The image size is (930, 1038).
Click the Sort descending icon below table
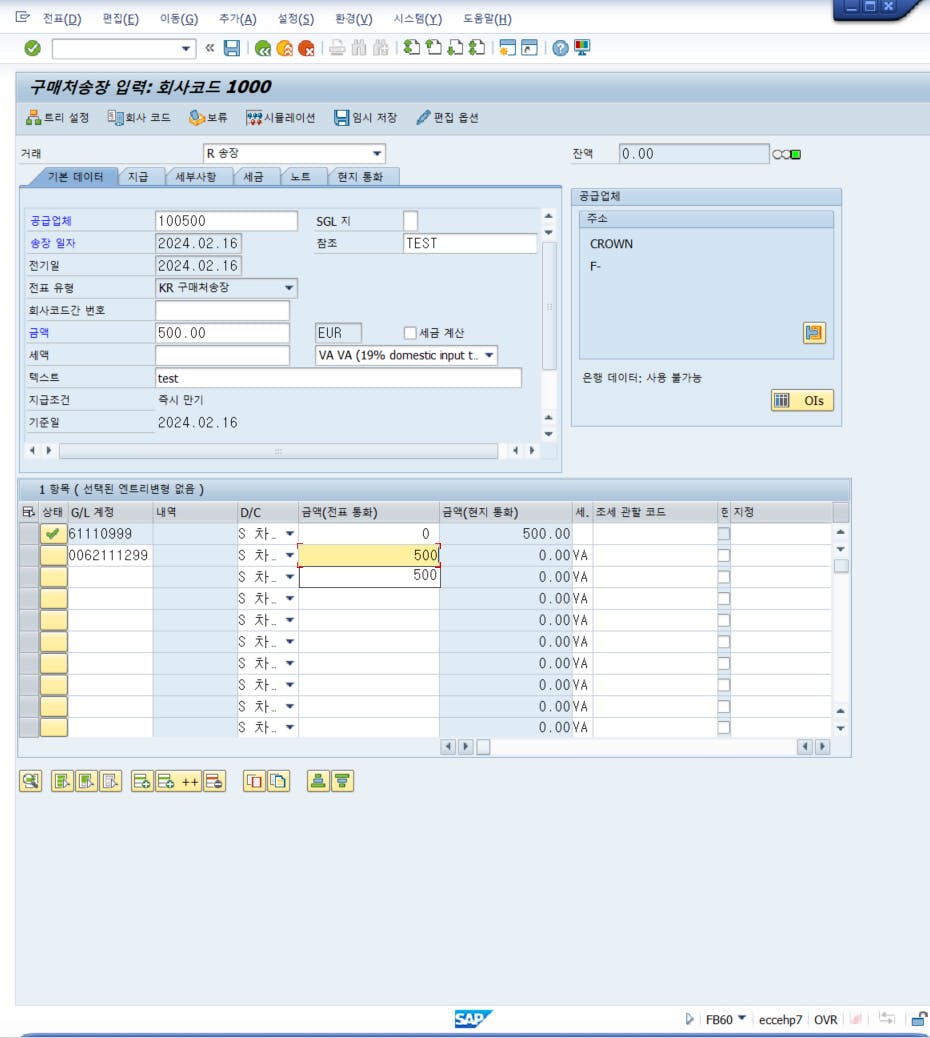pos(342,781)
